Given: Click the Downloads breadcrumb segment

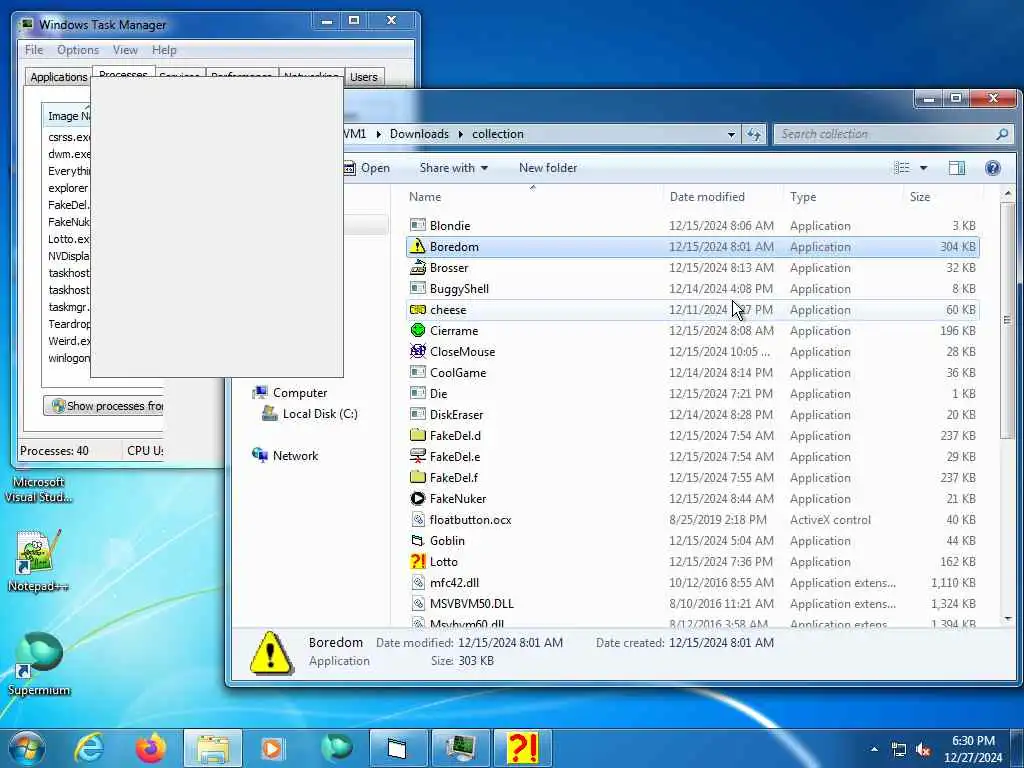Looking at the screenshot, I should click(419, 134).
